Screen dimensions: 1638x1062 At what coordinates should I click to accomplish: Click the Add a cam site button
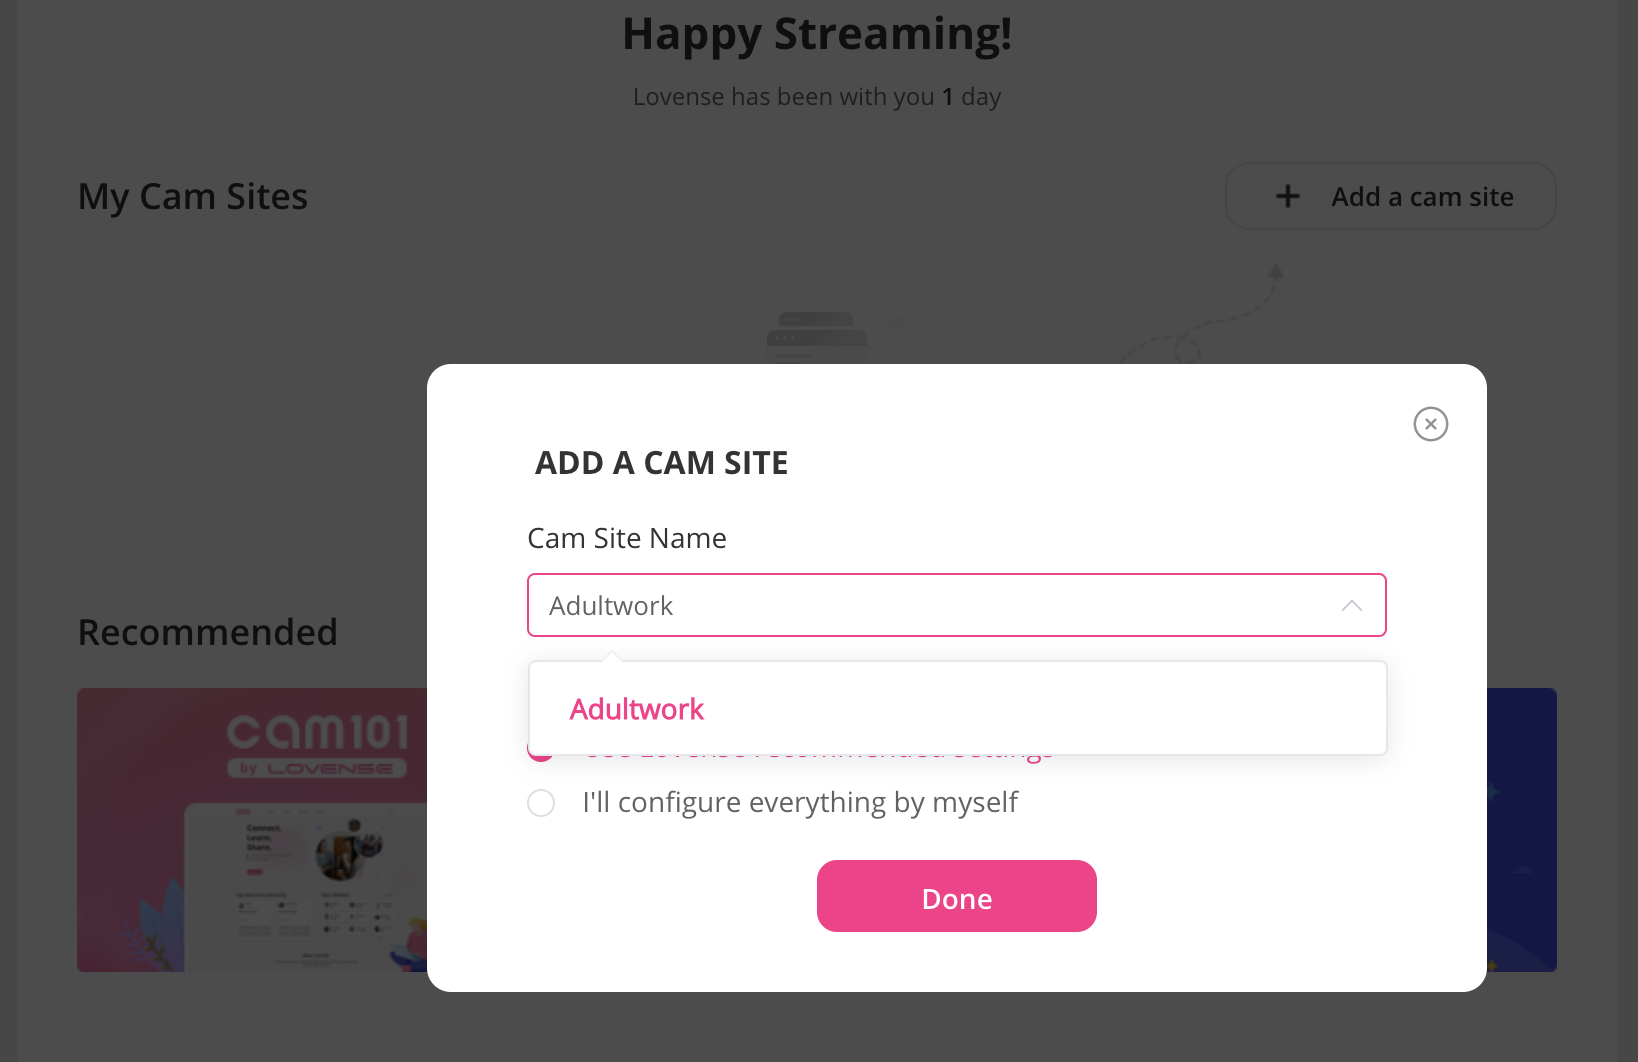click(1391, 196)
